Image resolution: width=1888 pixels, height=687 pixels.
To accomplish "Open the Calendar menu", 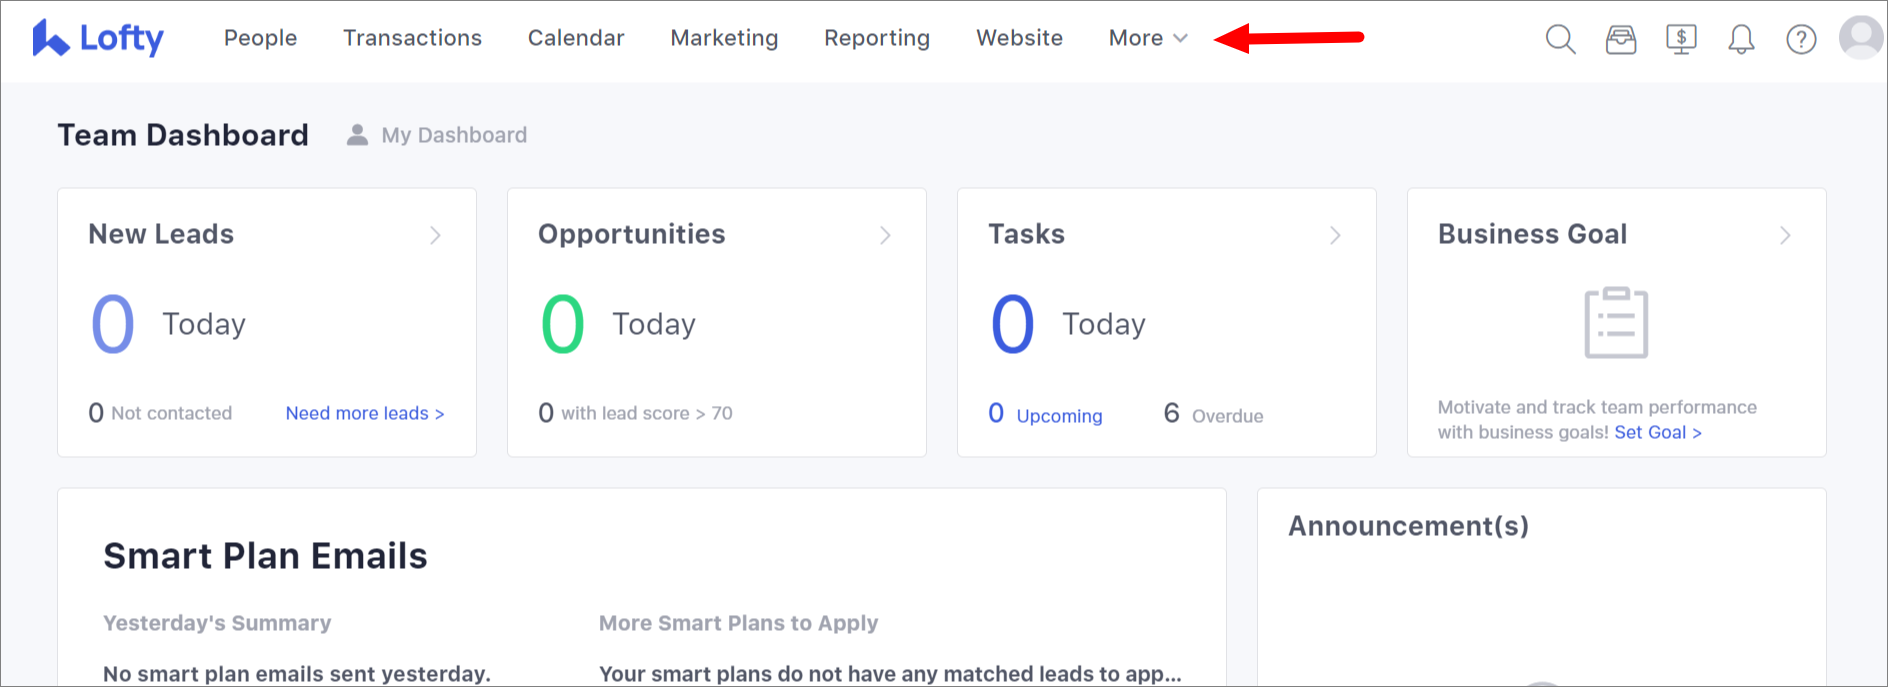I will pos(576,38).
